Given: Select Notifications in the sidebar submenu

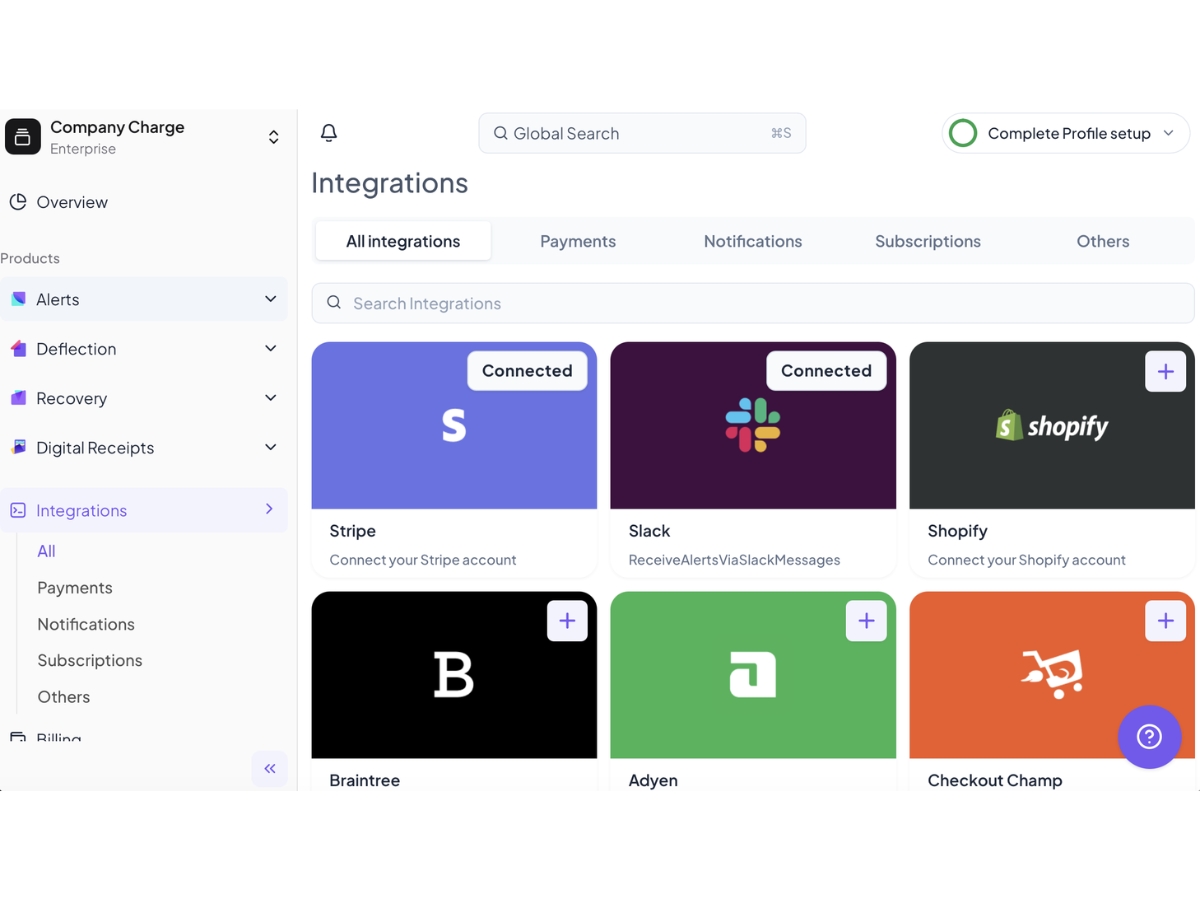Looking at the screenshot, I should [86, 624].
